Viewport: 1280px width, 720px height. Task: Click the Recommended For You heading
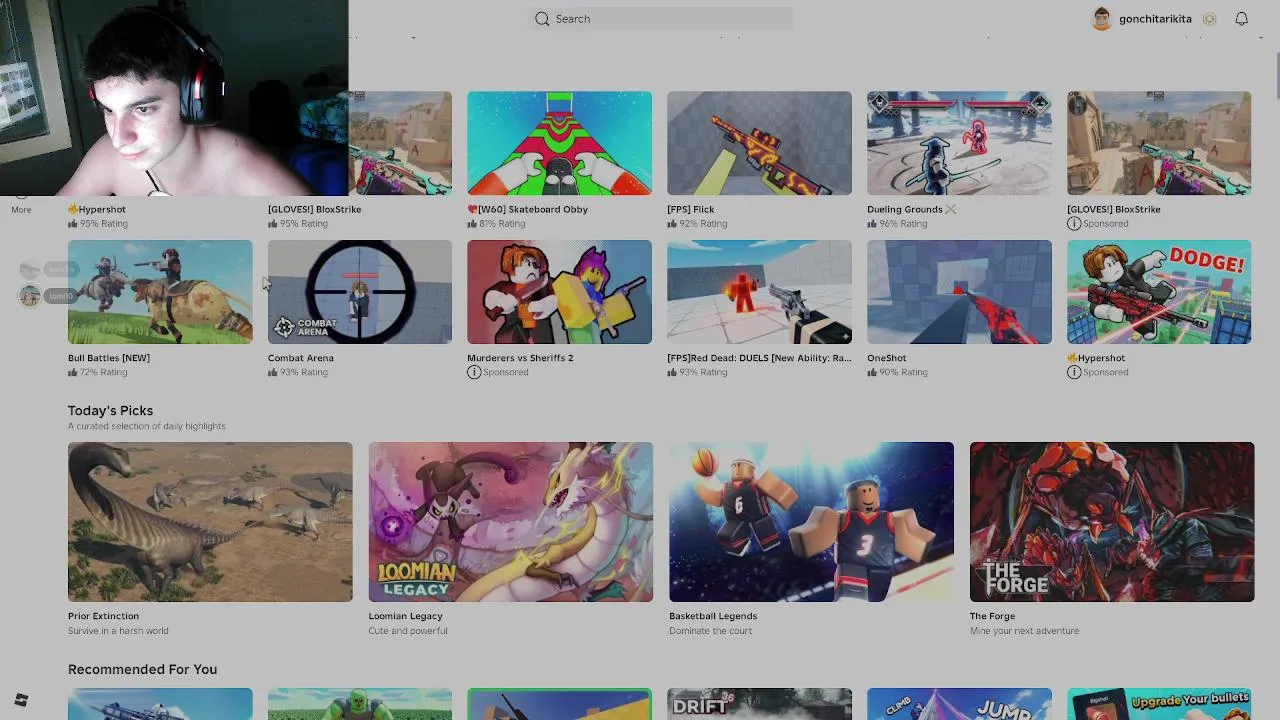click(x=142, y=670)
